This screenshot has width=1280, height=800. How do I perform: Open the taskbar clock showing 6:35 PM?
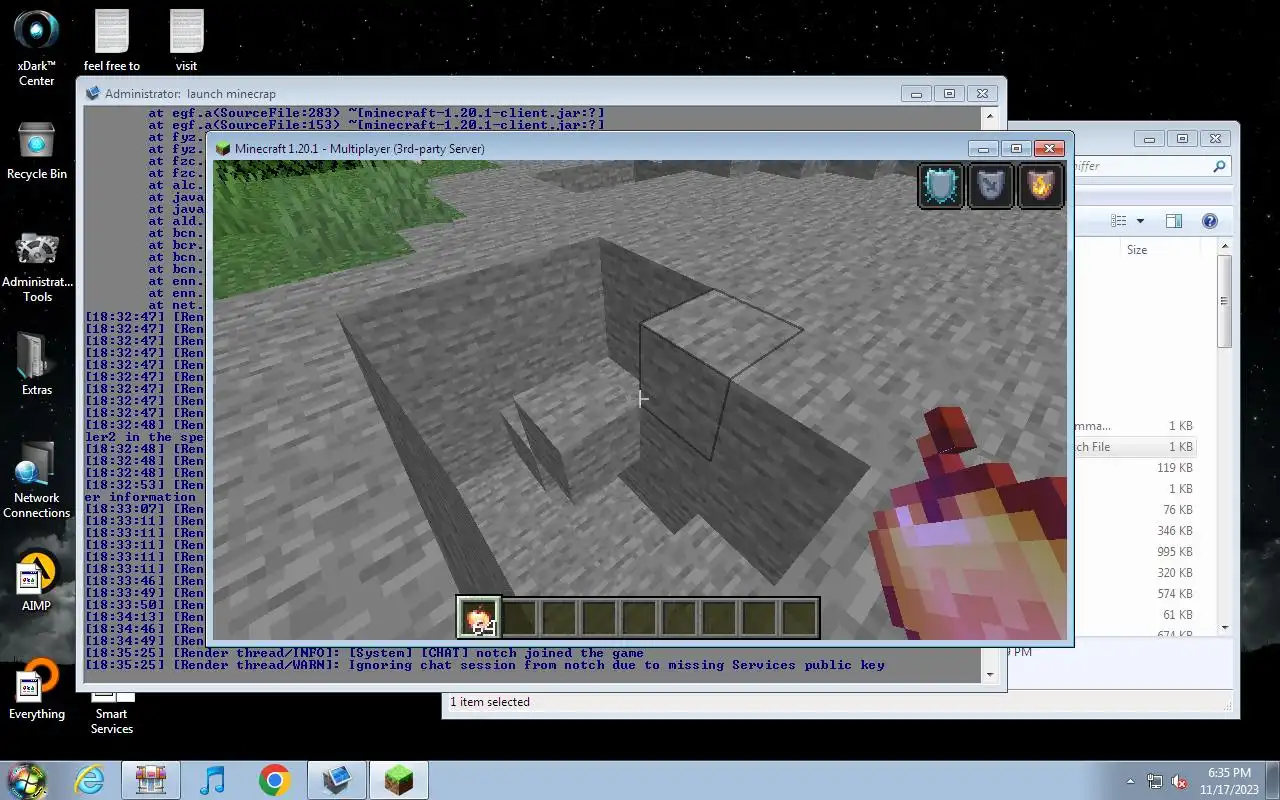point(1229,781)
